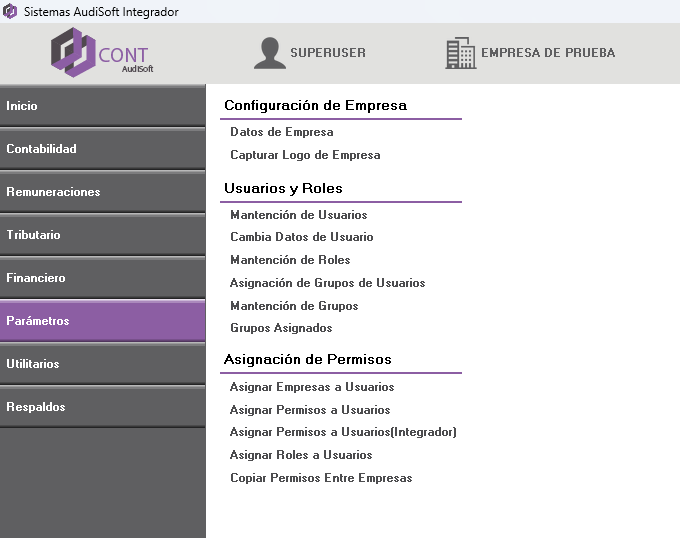Choose Asignar Permisos a Usuarios(Integrador)
The width and height of the screenshot is (680, 538).
tap(343, 432)
